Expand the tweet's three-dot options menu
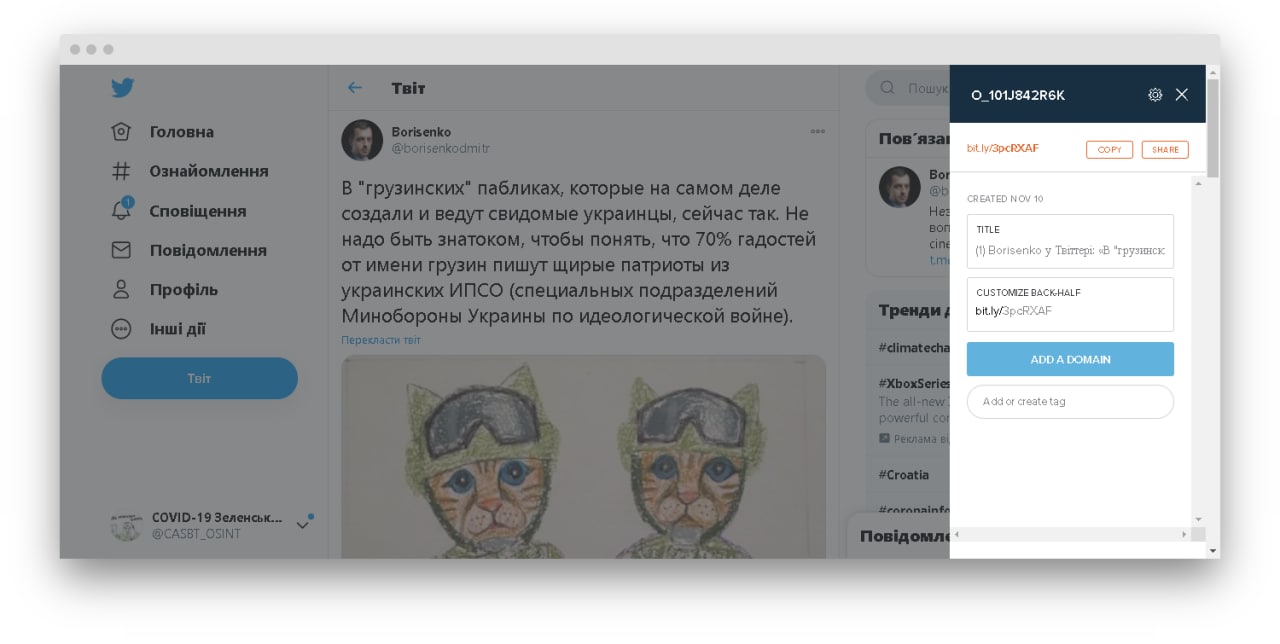This screenshot has height=644, width=1280. (818, 131)
